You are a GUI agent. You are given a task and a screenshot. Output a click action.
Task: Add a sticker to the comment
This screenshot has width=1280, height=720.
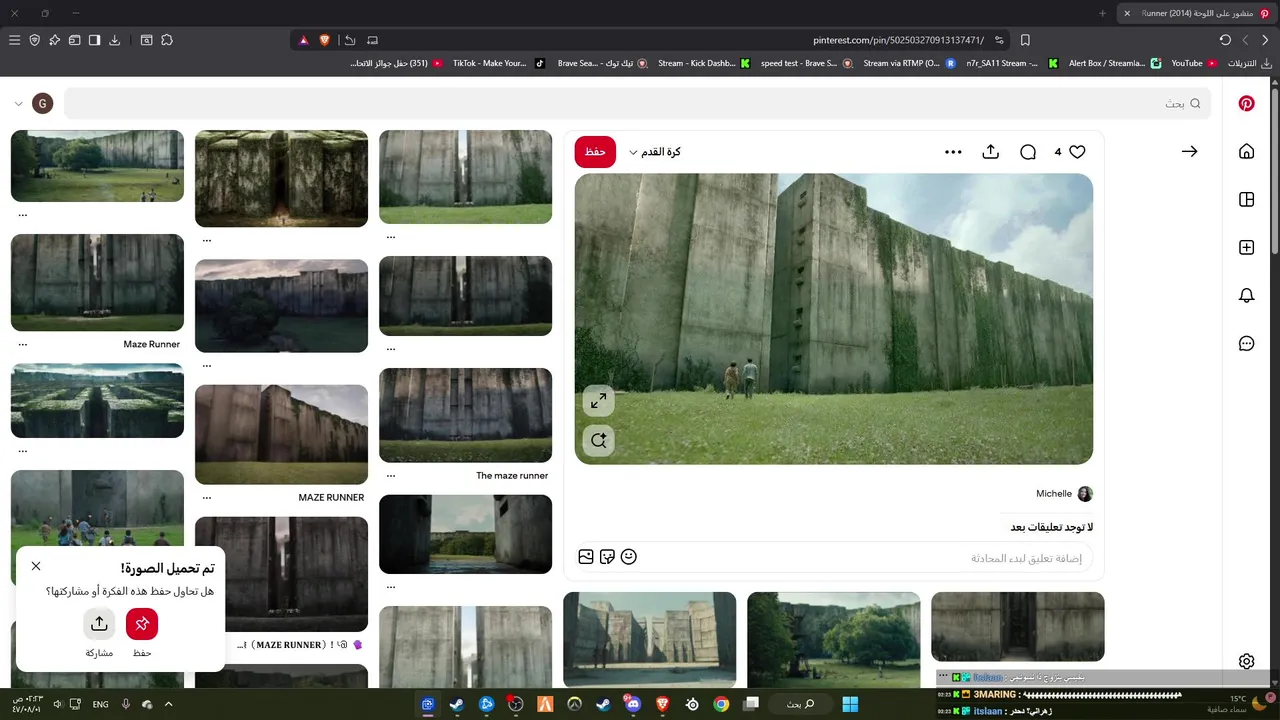tap(607, 557)
